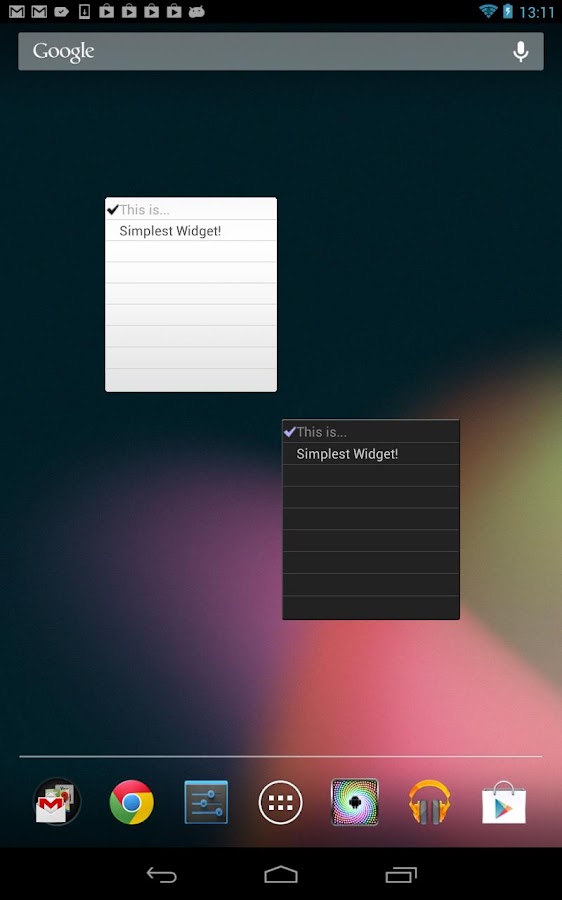Tap the download notification icon in the status bar

84,11
